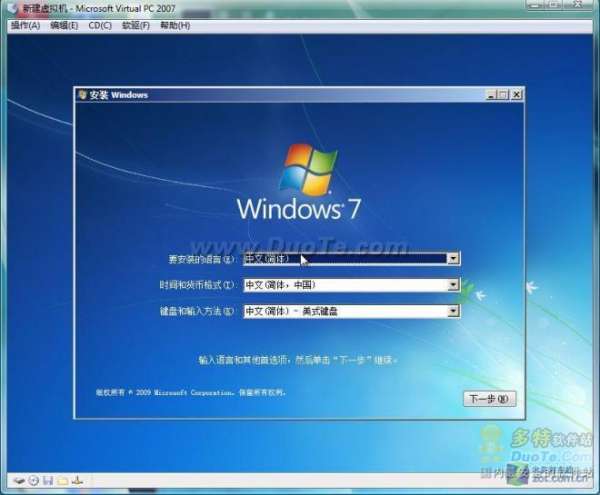Select the 中文(简体) - 美式键盘 combo box field
Screen dimensions: 600x495
pyautogui.click(x=352, y=311)
